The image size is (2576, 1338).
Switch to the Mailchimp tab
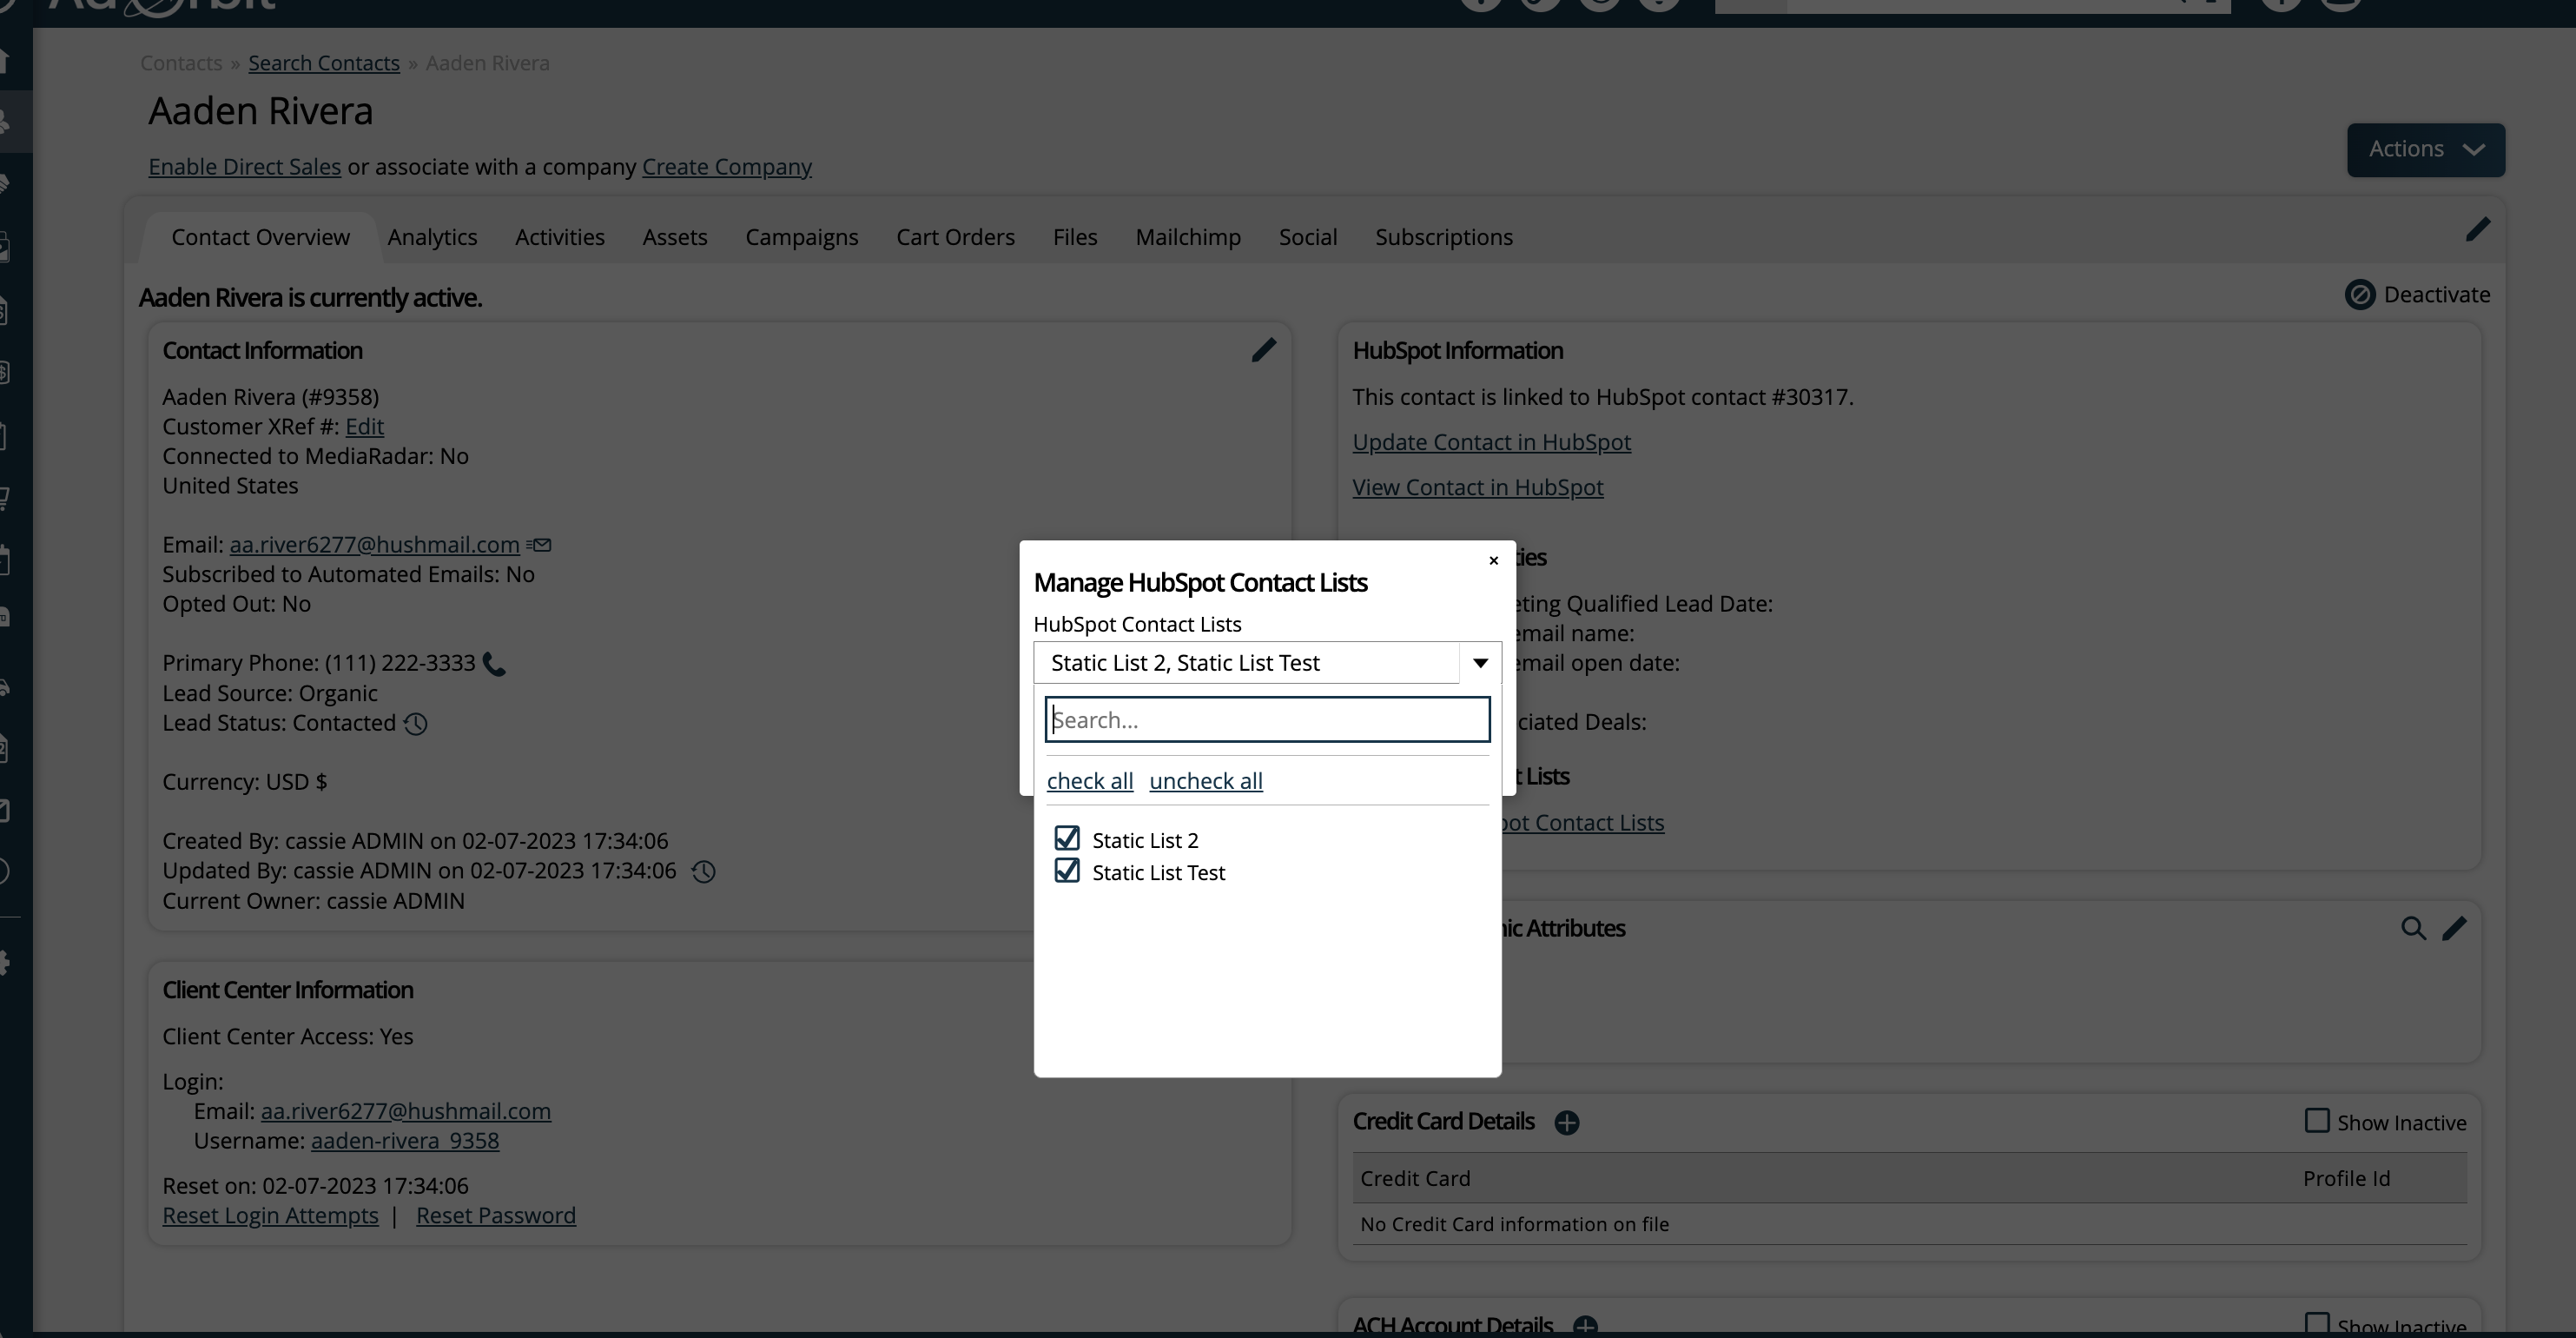pos(1188,237)
